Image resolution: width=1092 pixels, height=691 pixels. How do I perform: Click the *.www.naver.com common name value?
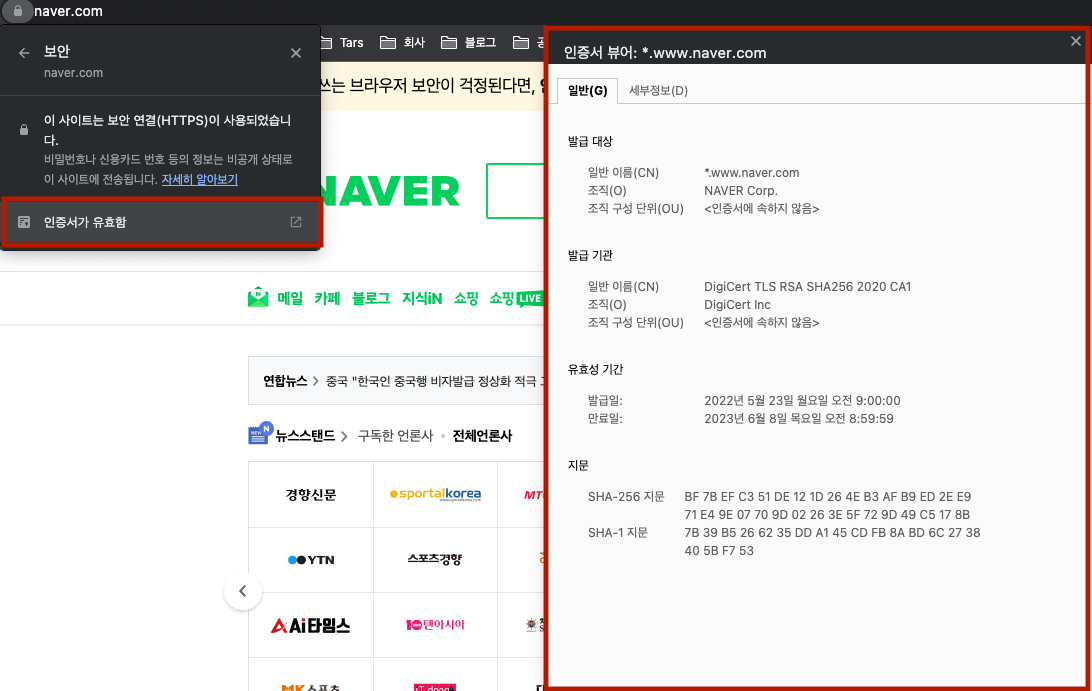(751, 173)
